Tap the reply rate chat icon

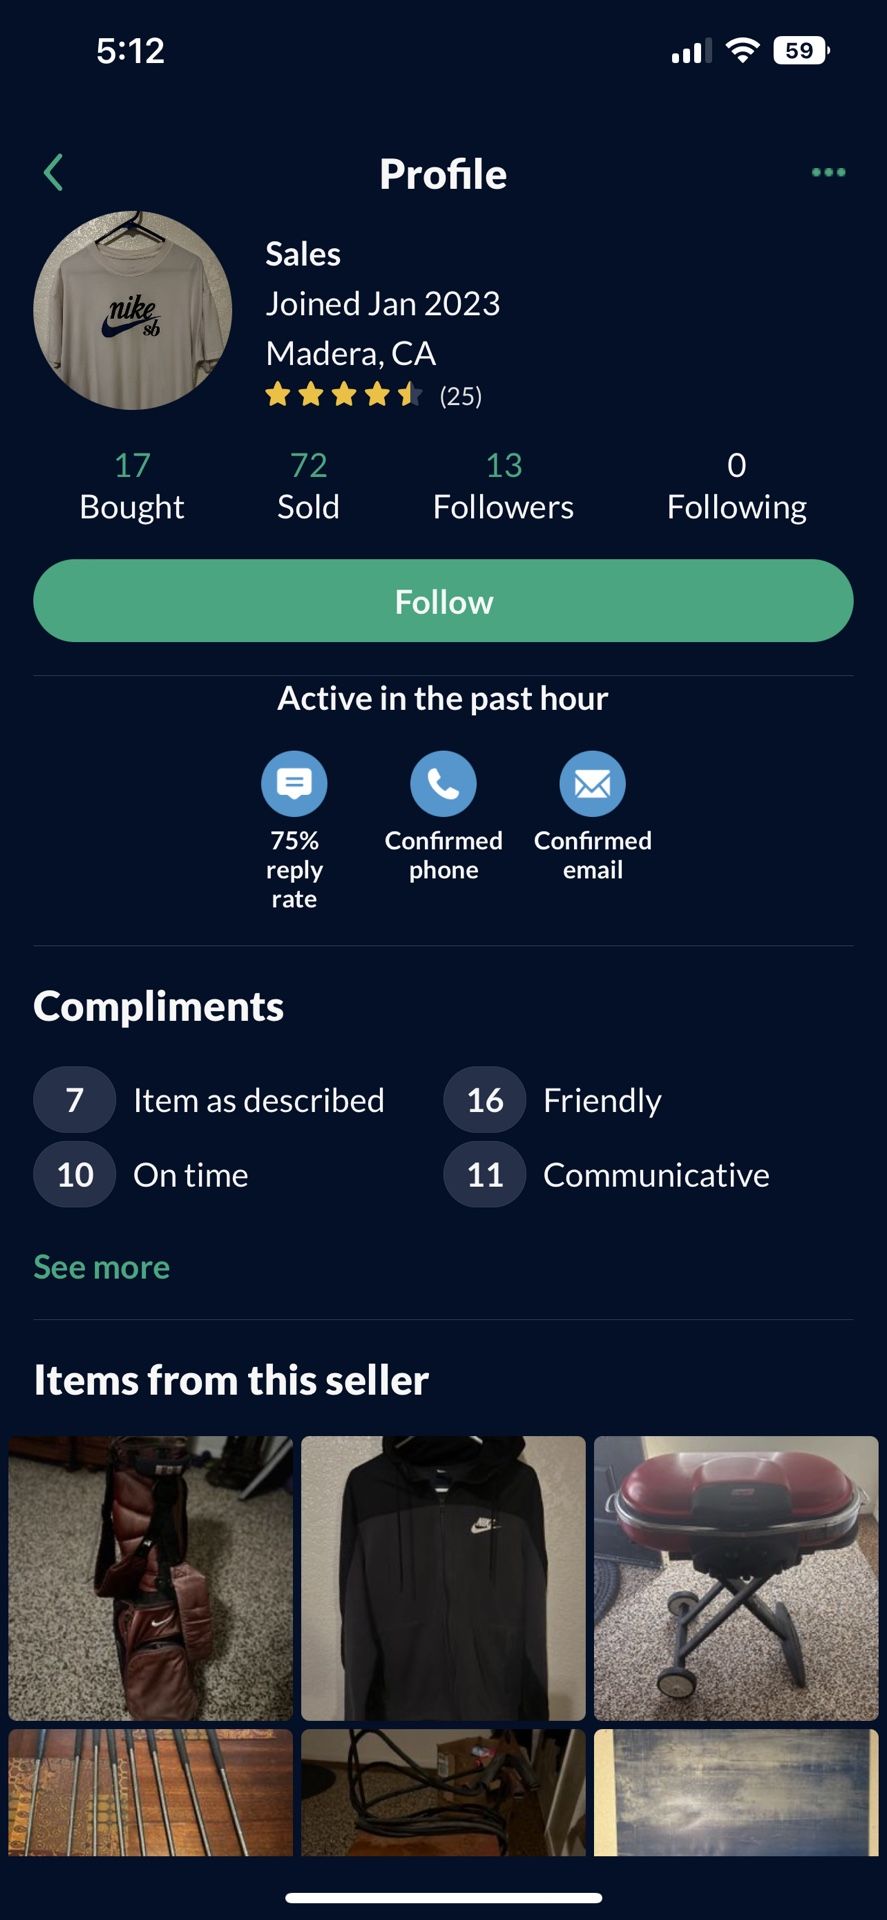tap(294, 784)
